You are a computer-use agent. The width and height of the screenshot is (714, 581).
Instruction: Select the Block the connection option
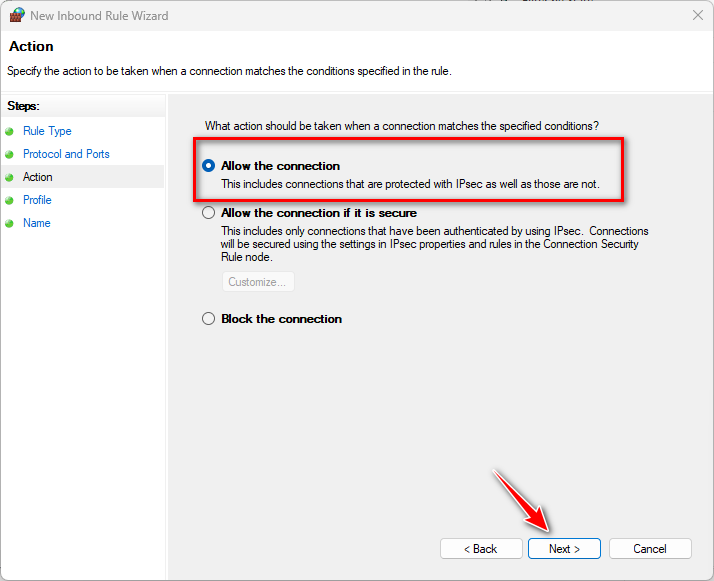pos(208,319)
